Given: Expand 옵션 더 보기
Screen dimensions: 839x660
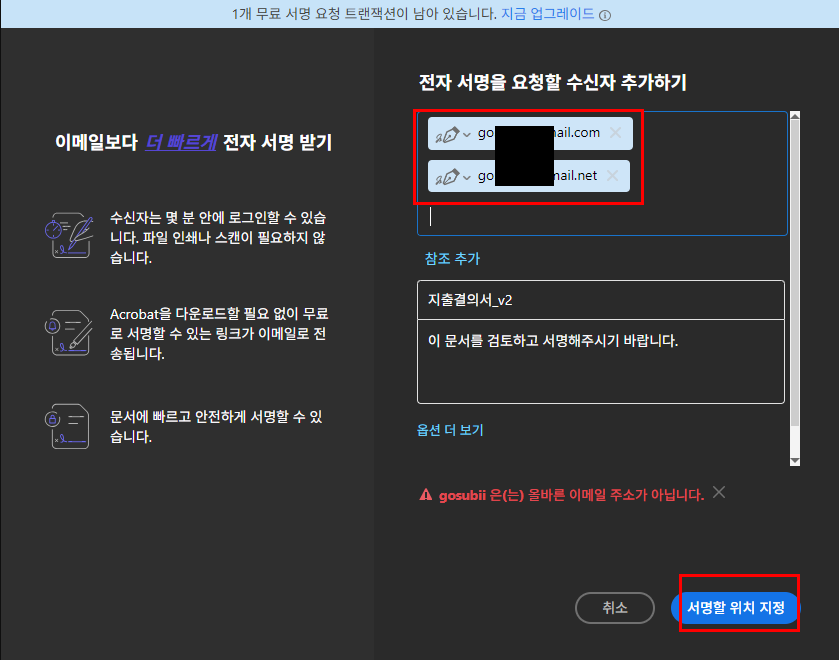Looking at the screenshot, I should [x=450, y=430].
